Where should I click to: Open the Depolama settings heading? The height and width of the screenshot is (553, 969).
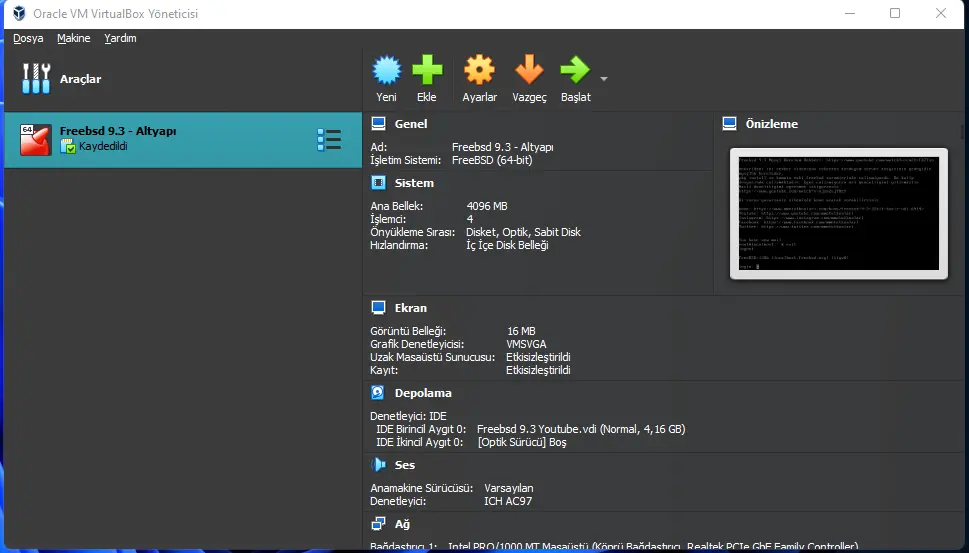(x=423, y=393)
